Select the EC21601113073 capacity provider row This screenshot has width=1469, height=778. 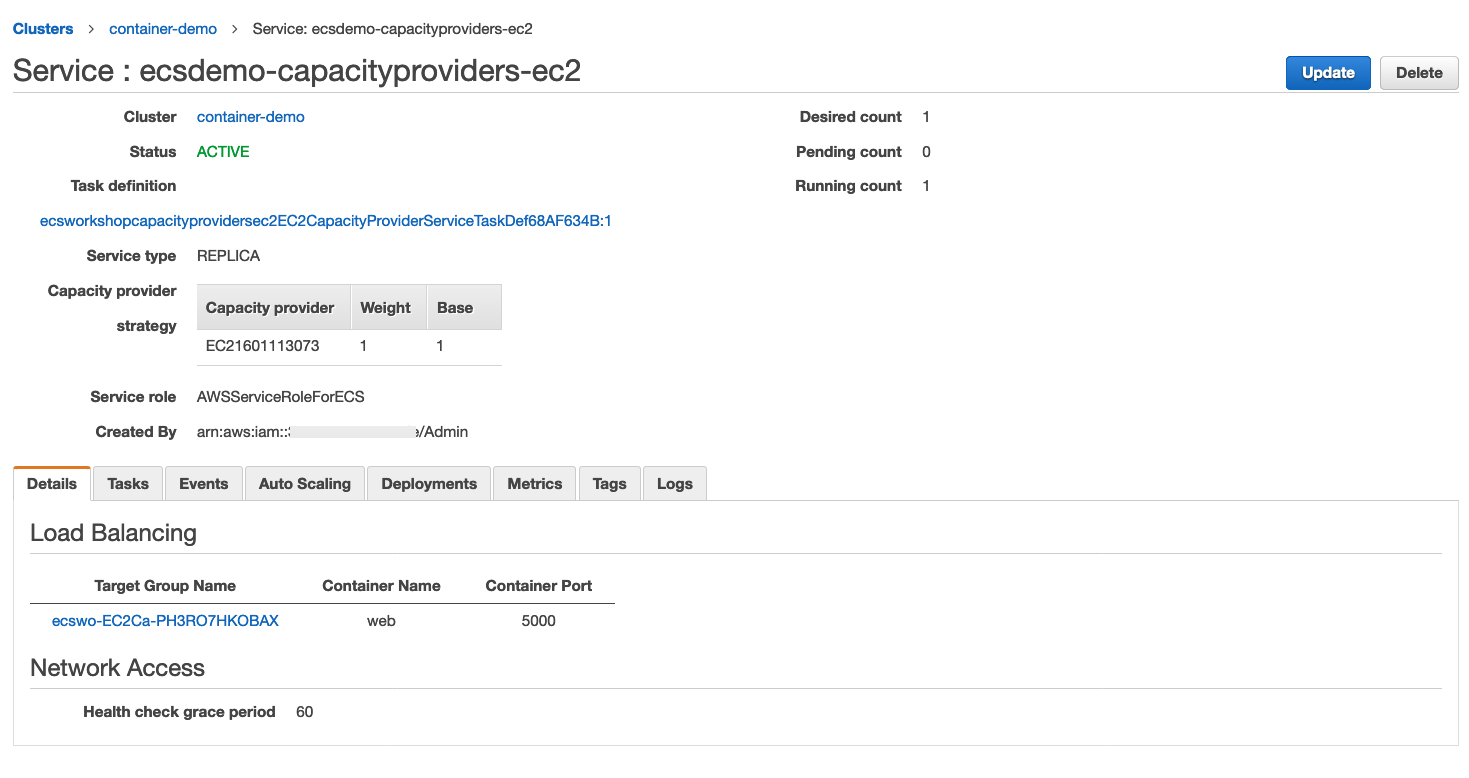[x=260, y=345]
